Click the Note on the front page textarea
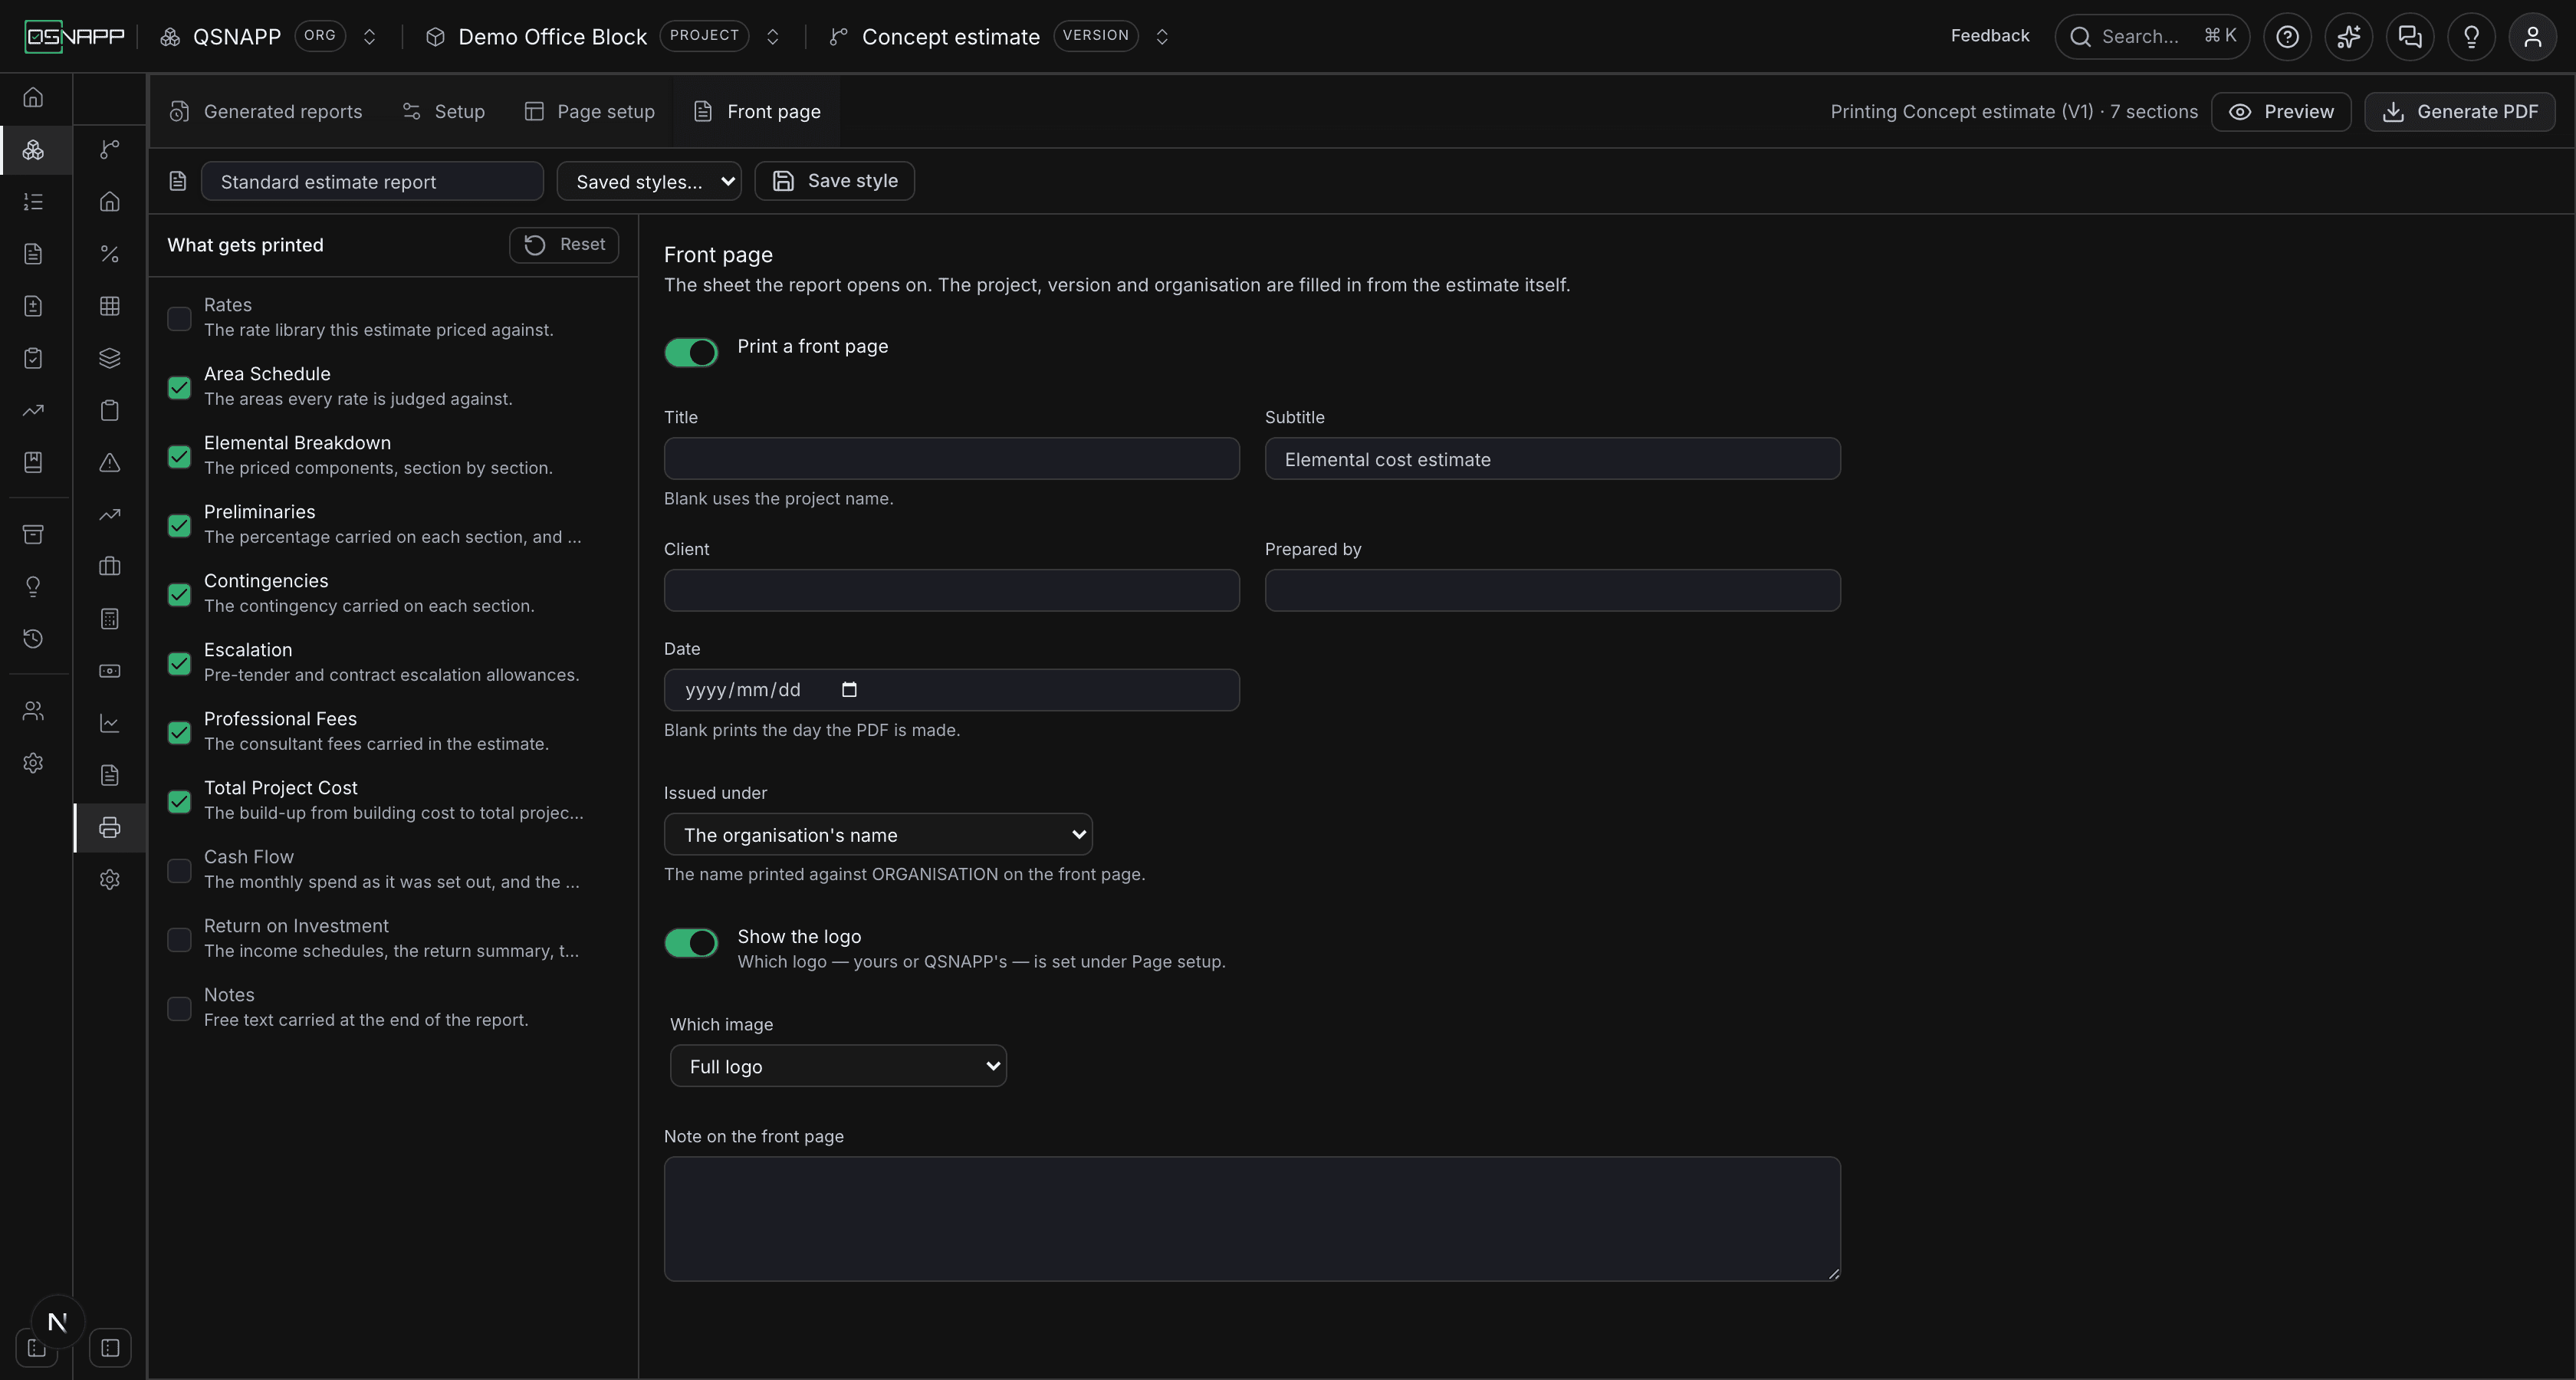 pos(1252,1218)
